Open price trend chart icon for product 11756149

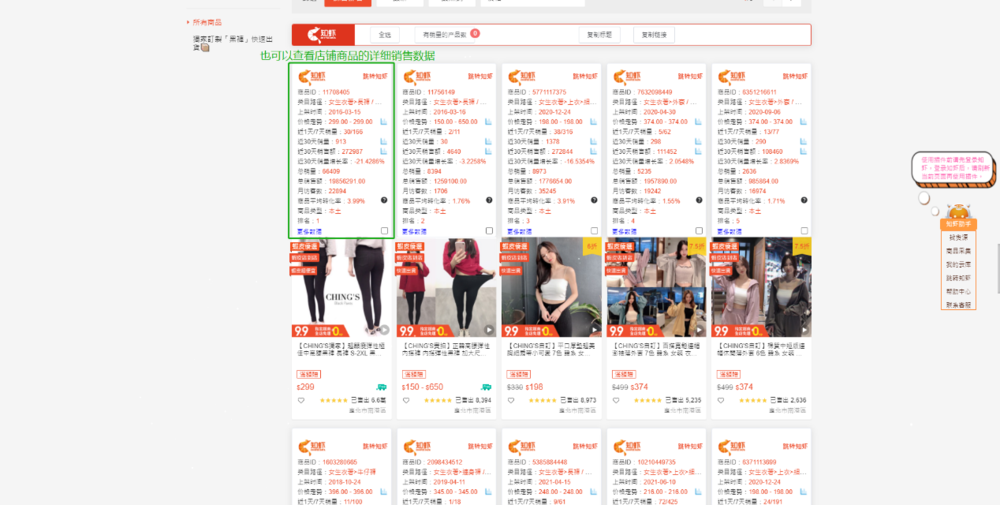pos(489,122)
